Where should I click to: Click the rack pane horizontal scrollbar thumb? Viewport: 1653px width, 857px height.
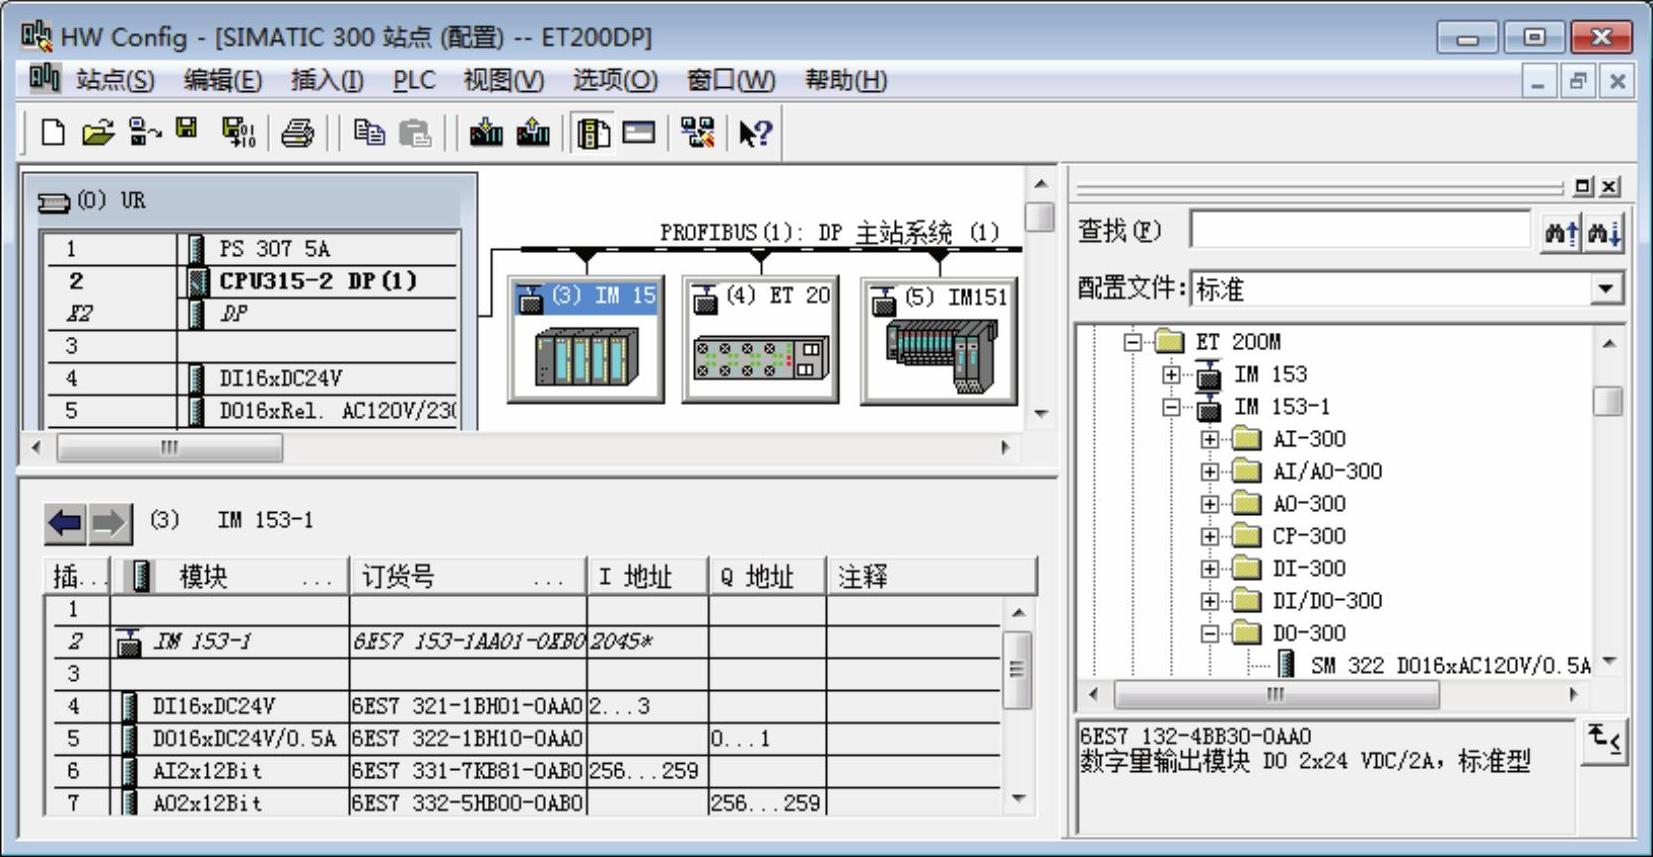pos(170,447)
